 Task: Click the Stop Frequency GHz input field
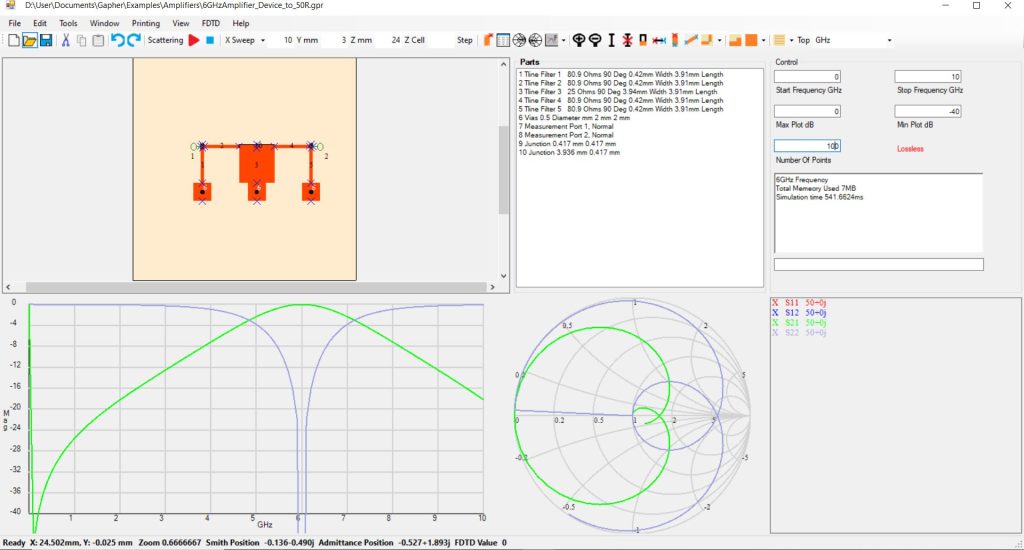928,77
